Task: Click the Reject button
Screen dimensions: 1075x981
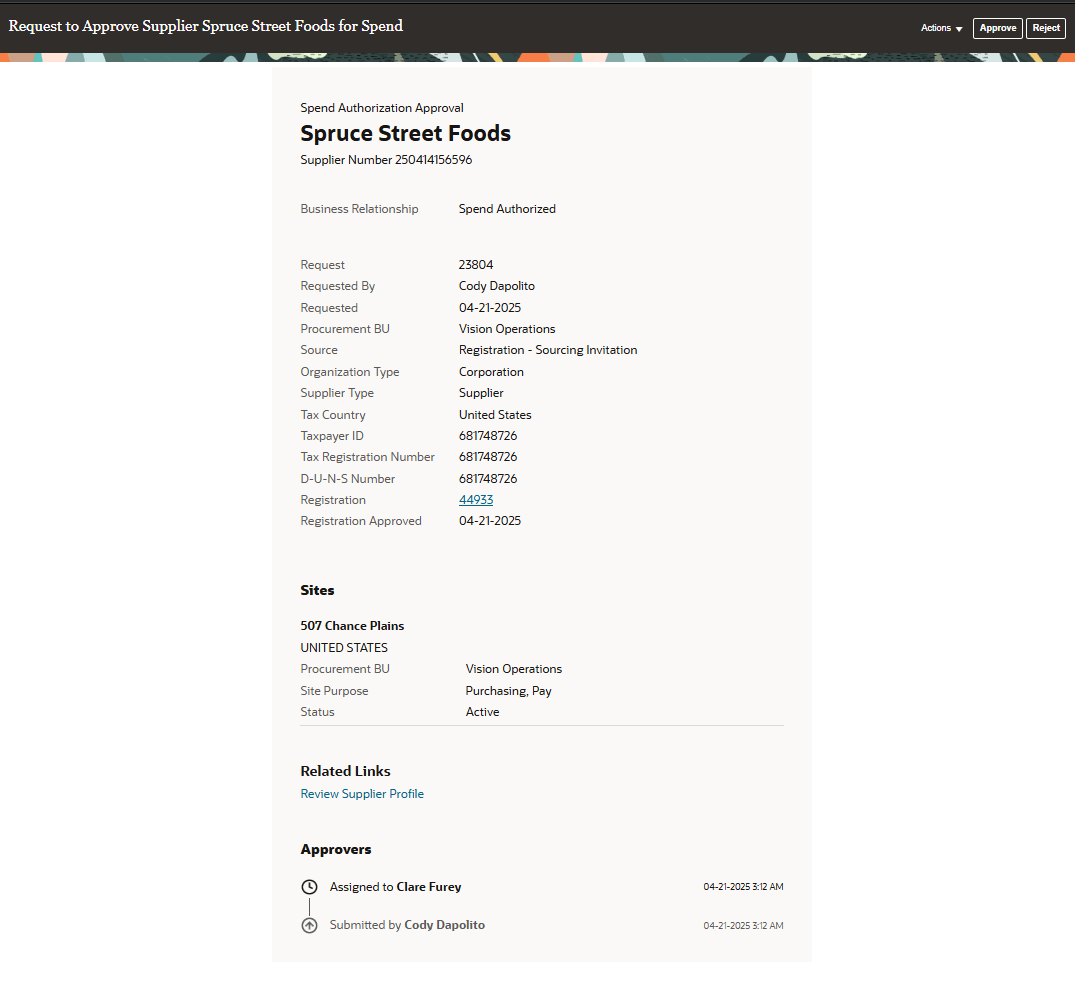Action: 1046,28
